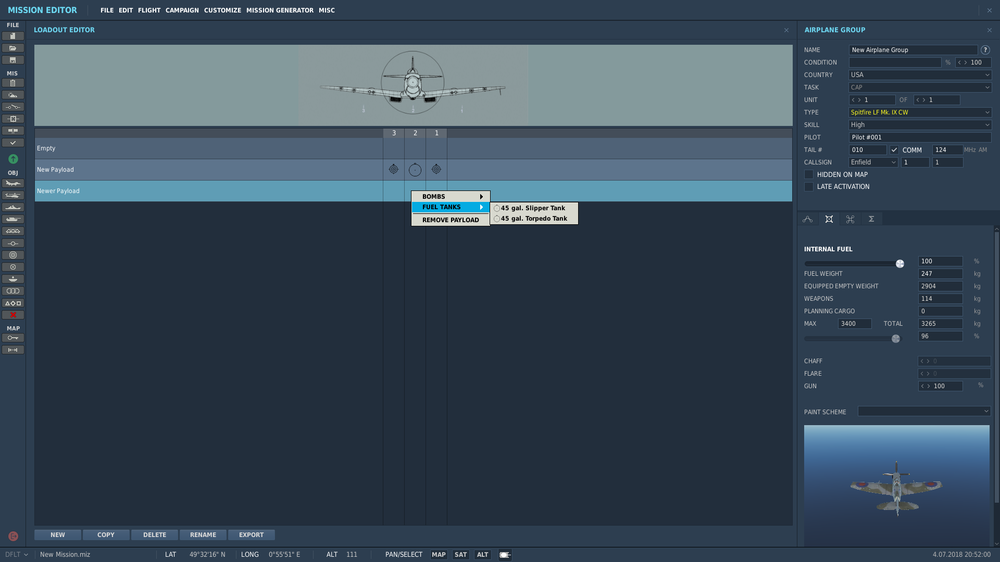
Task: Expand the Fuel Tanks submenu
Action: (451, 207)
